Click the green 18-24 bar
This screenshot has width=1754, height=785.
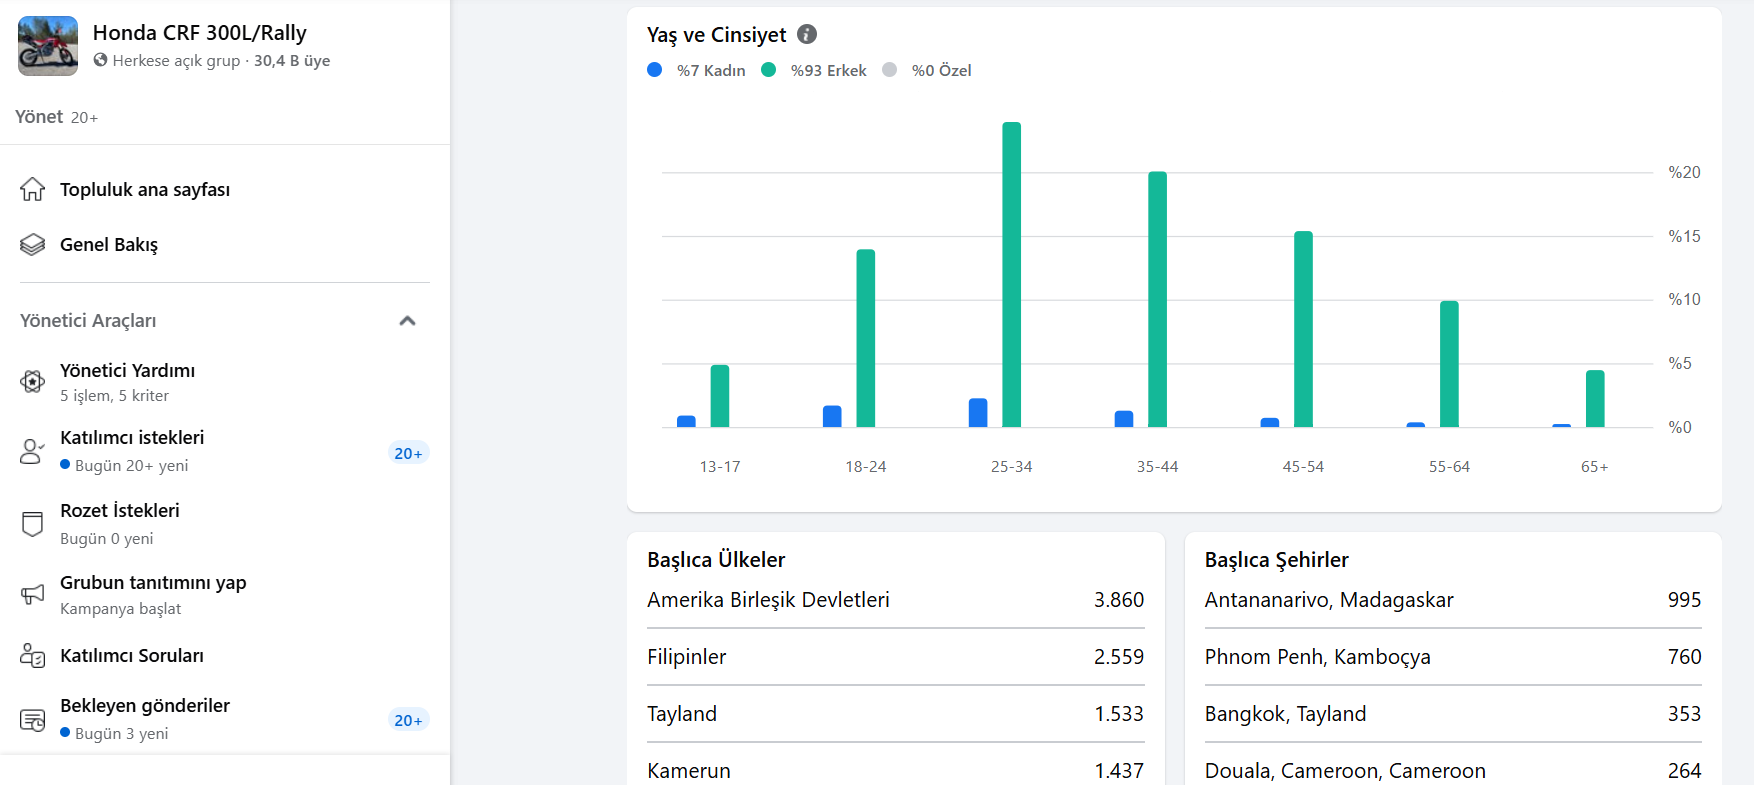click(x=866, y=338)
